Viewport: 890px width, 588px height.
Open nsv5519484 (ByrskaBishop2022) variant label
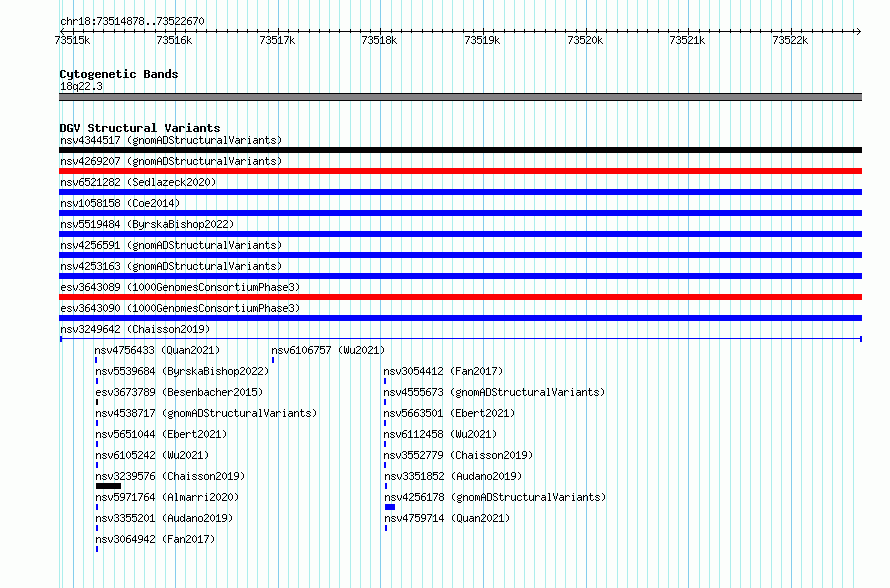coord(147,224)
